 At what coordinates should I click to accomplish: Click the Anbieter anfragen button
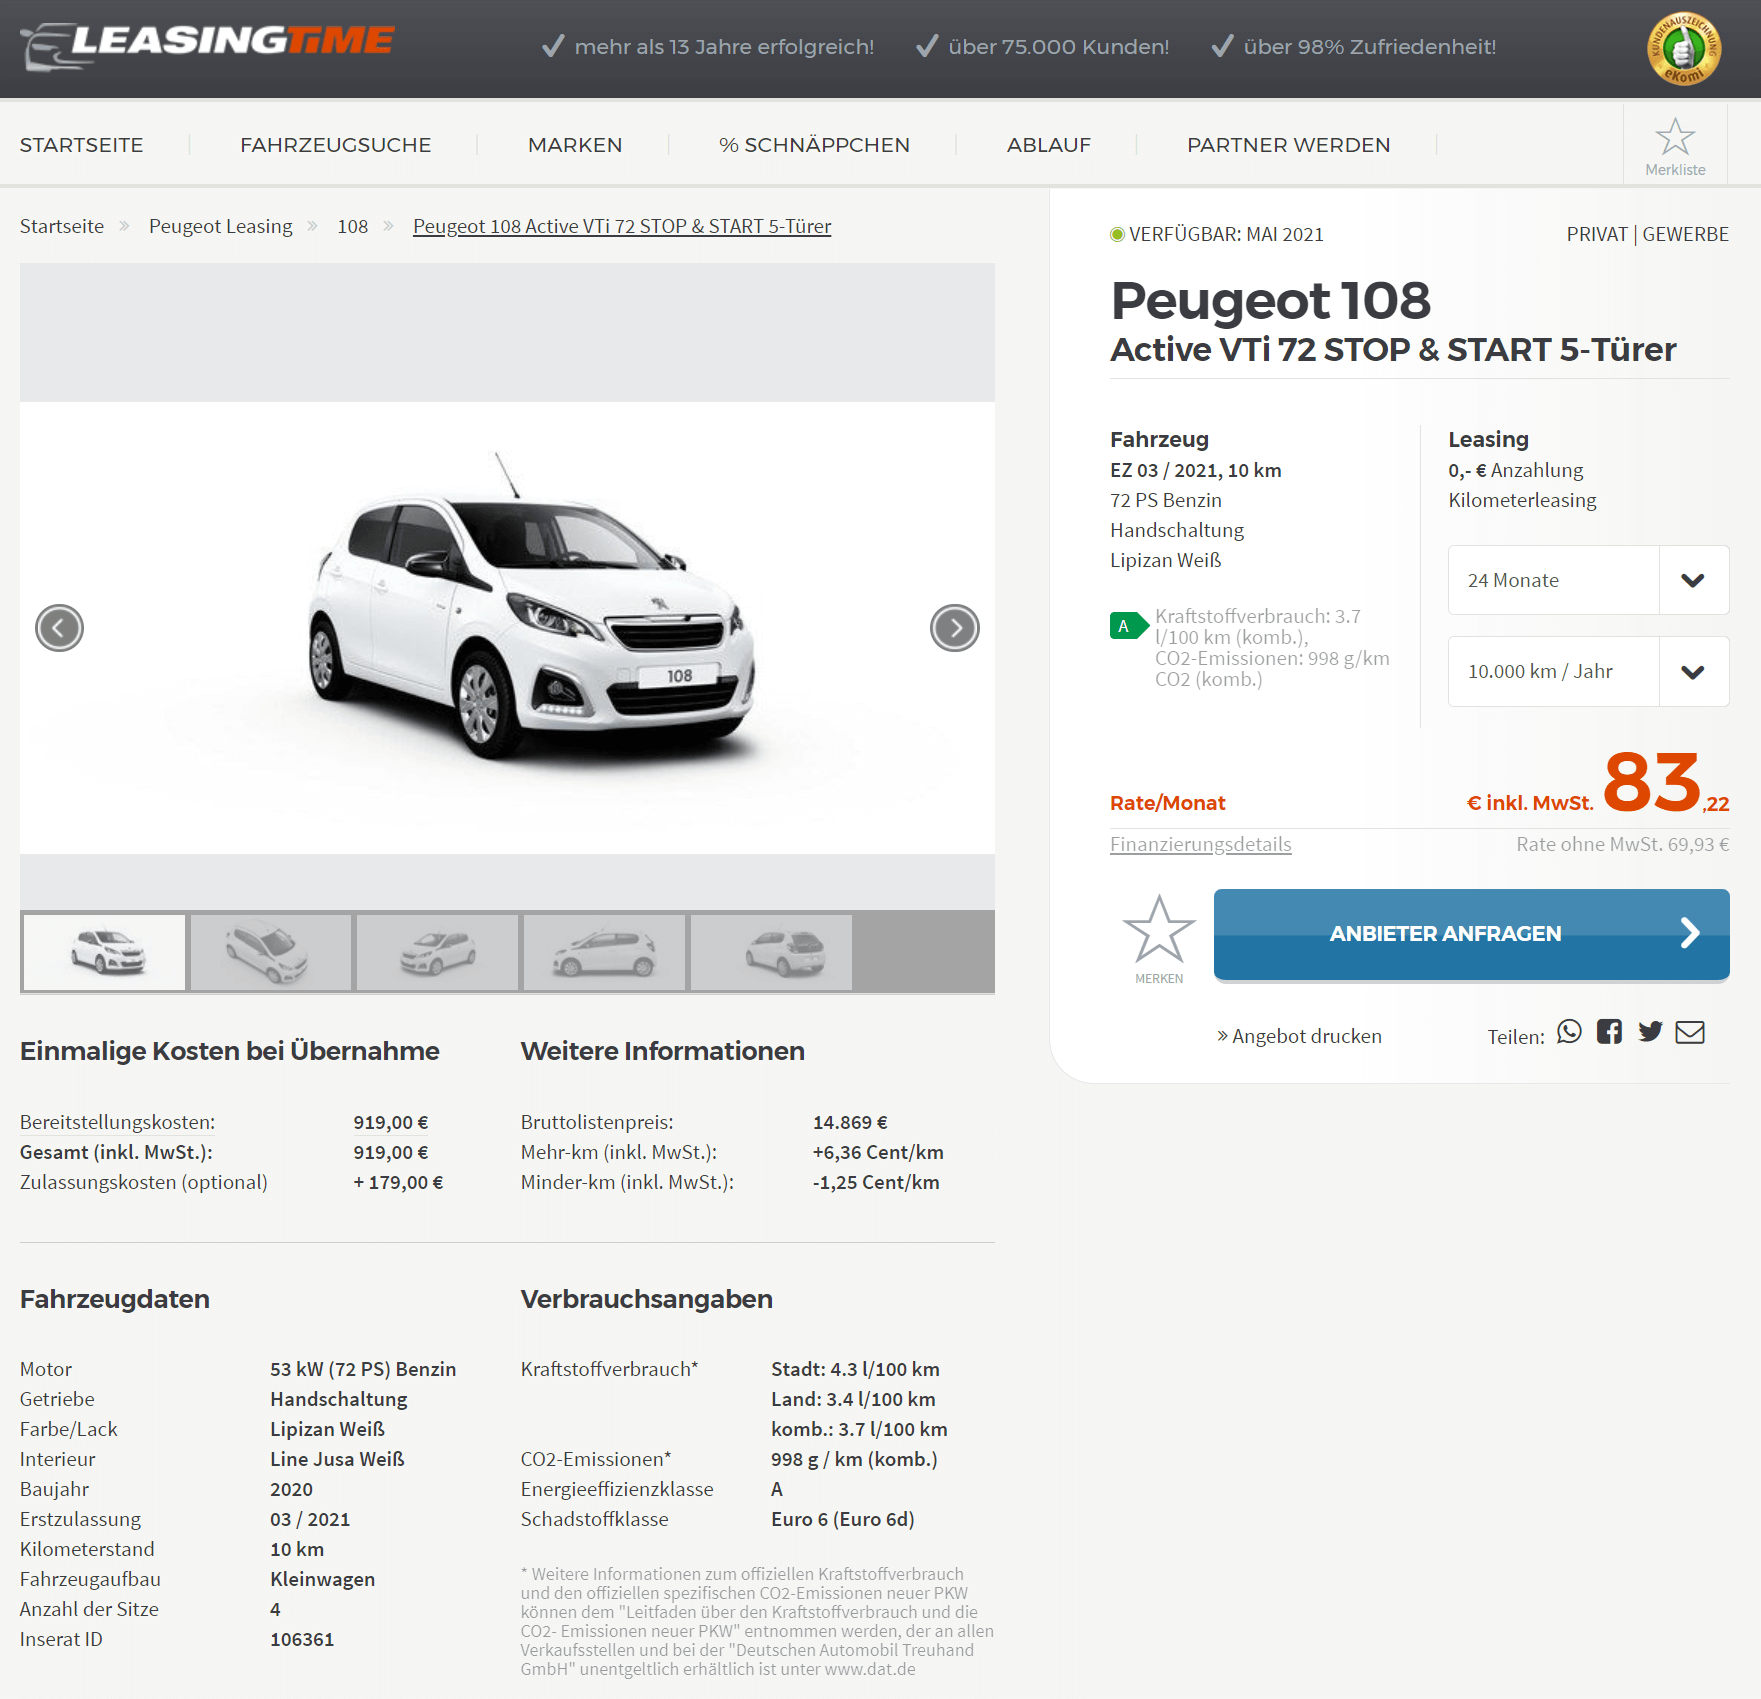click(1472, 934)
